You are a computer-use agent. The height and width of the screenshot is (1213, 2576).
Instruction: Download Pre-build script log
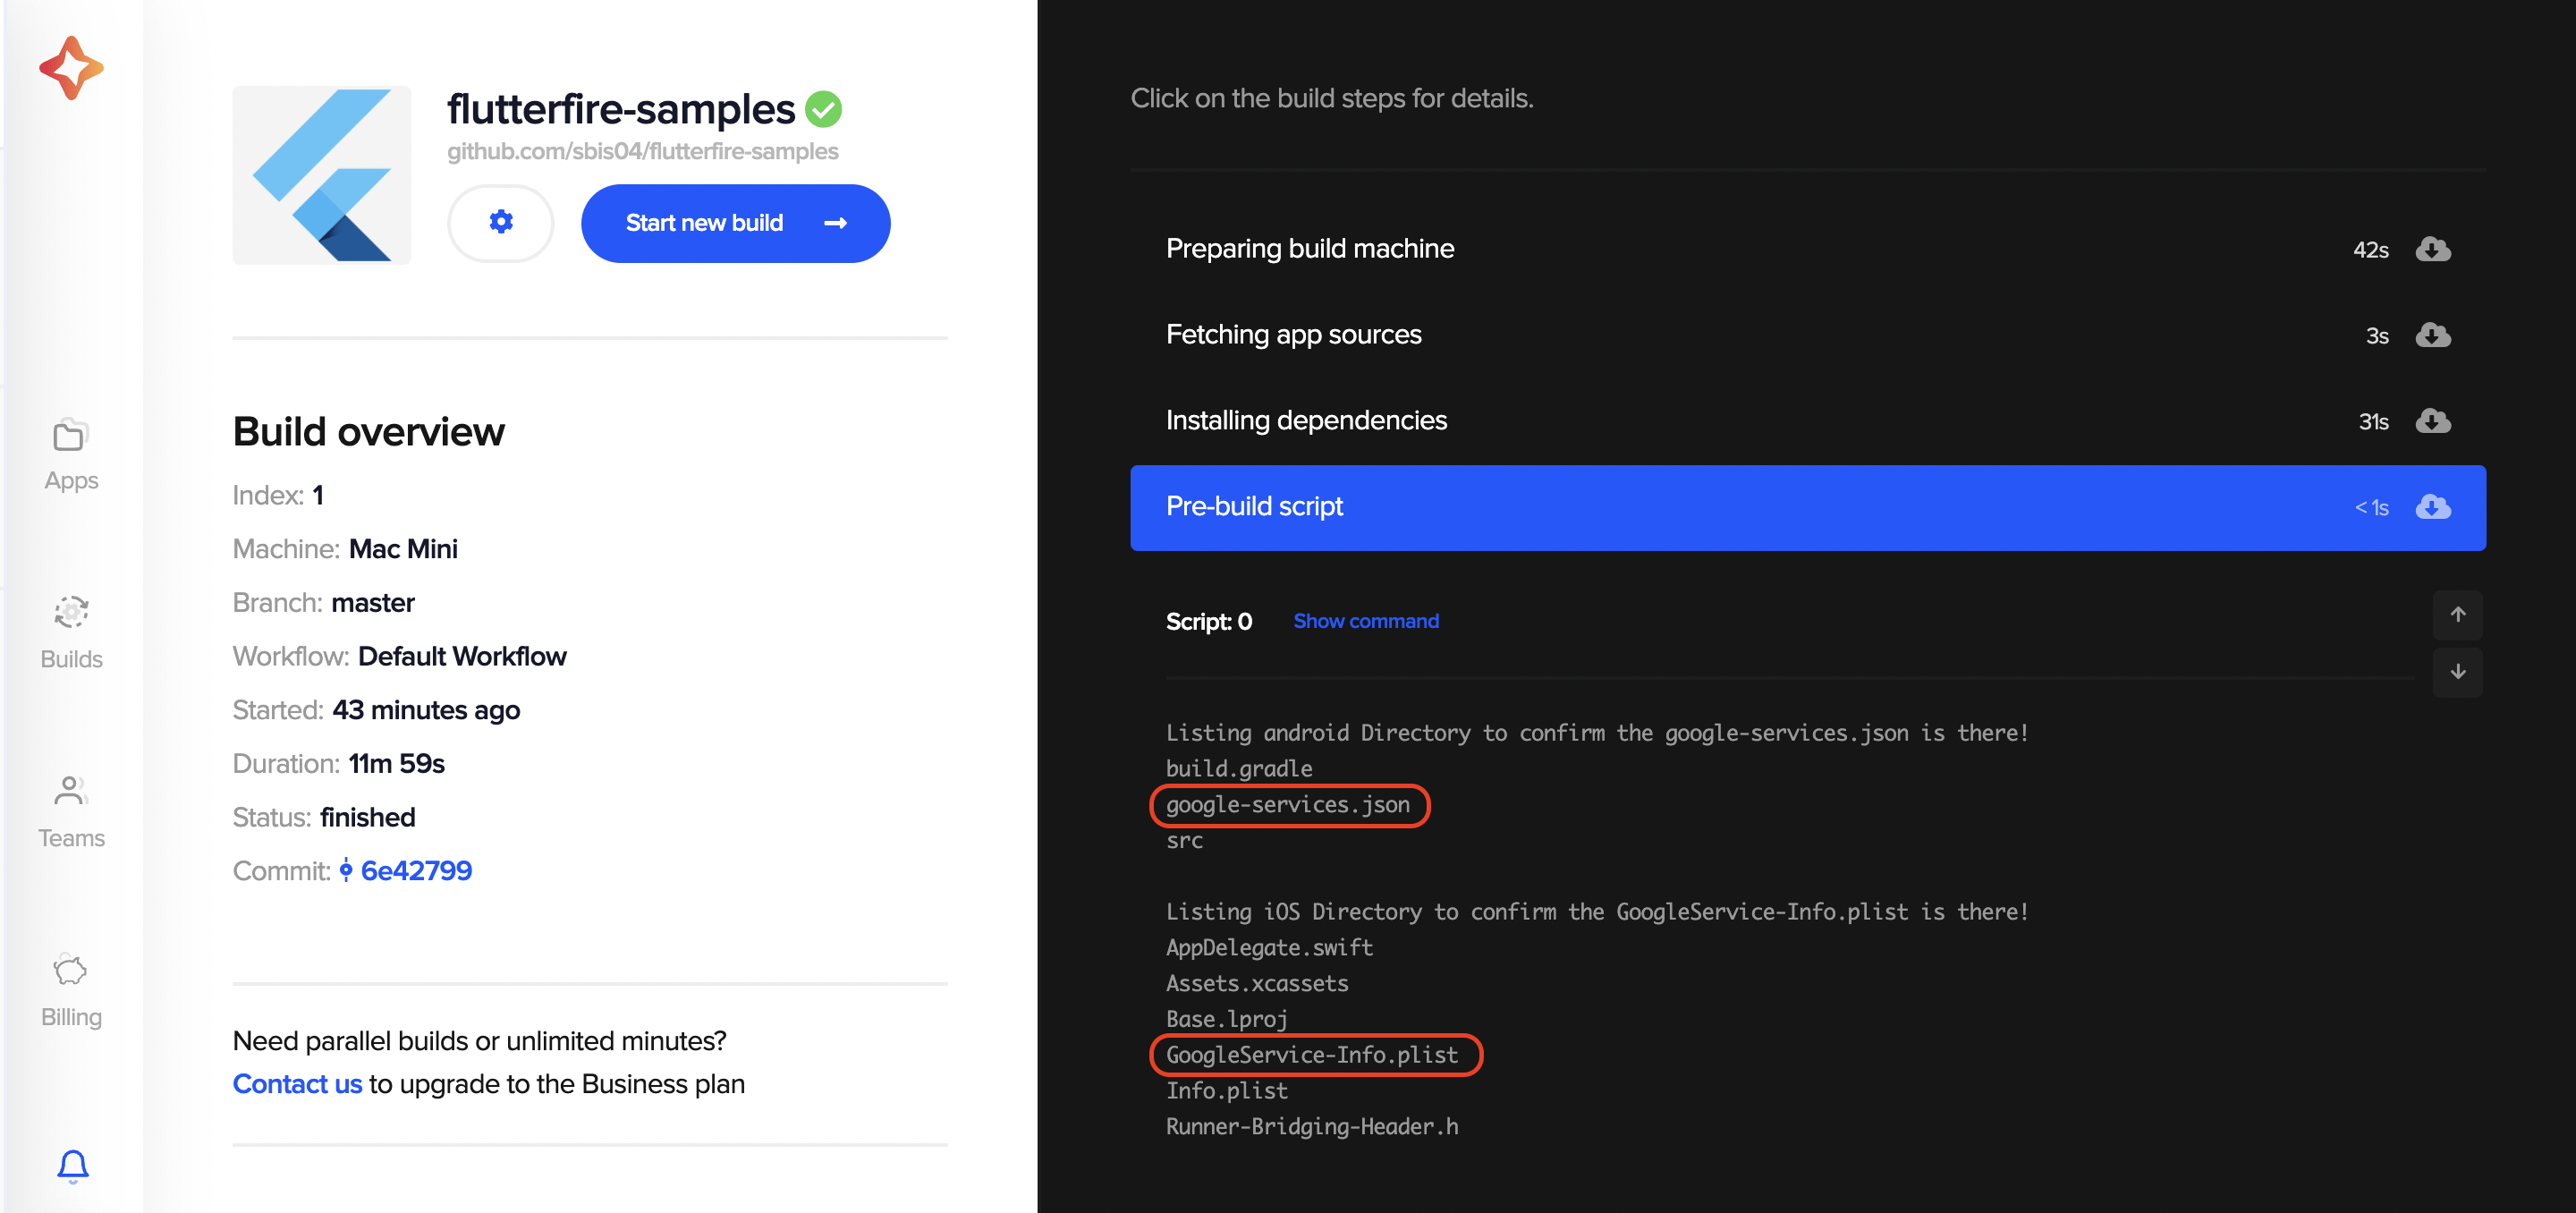pyautogui.click(x=2433, y=507)
